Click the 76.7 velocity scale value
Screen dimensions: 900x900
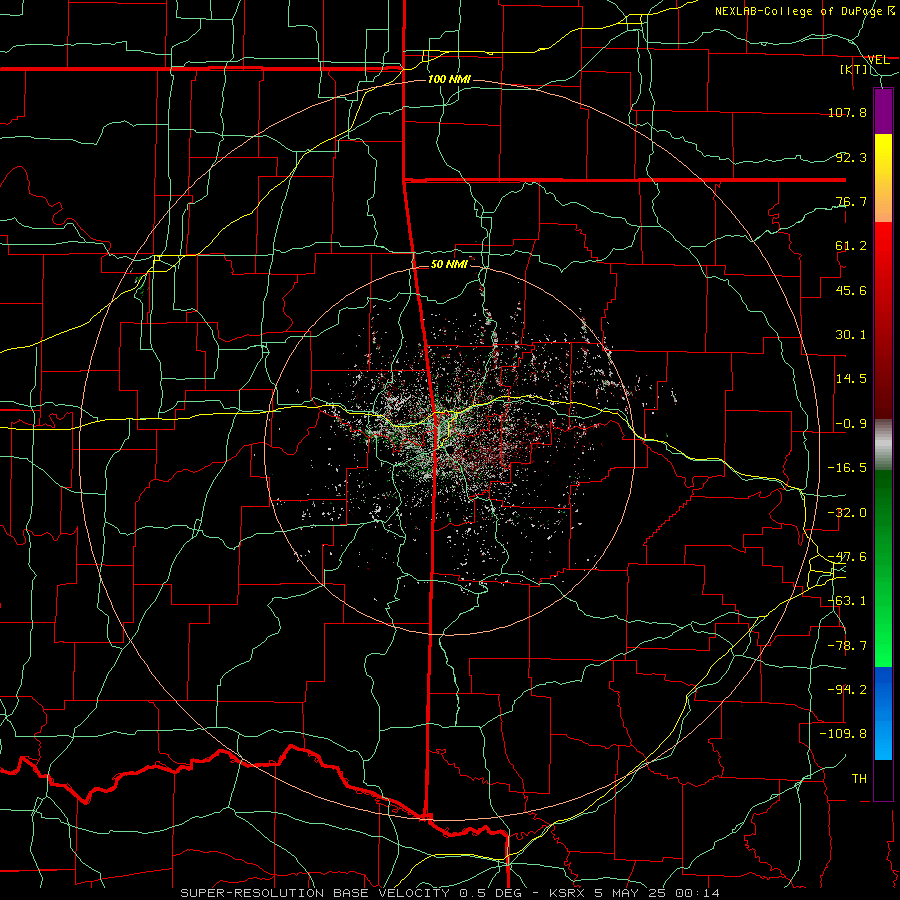pyautogui.click(x=851, y=201)
